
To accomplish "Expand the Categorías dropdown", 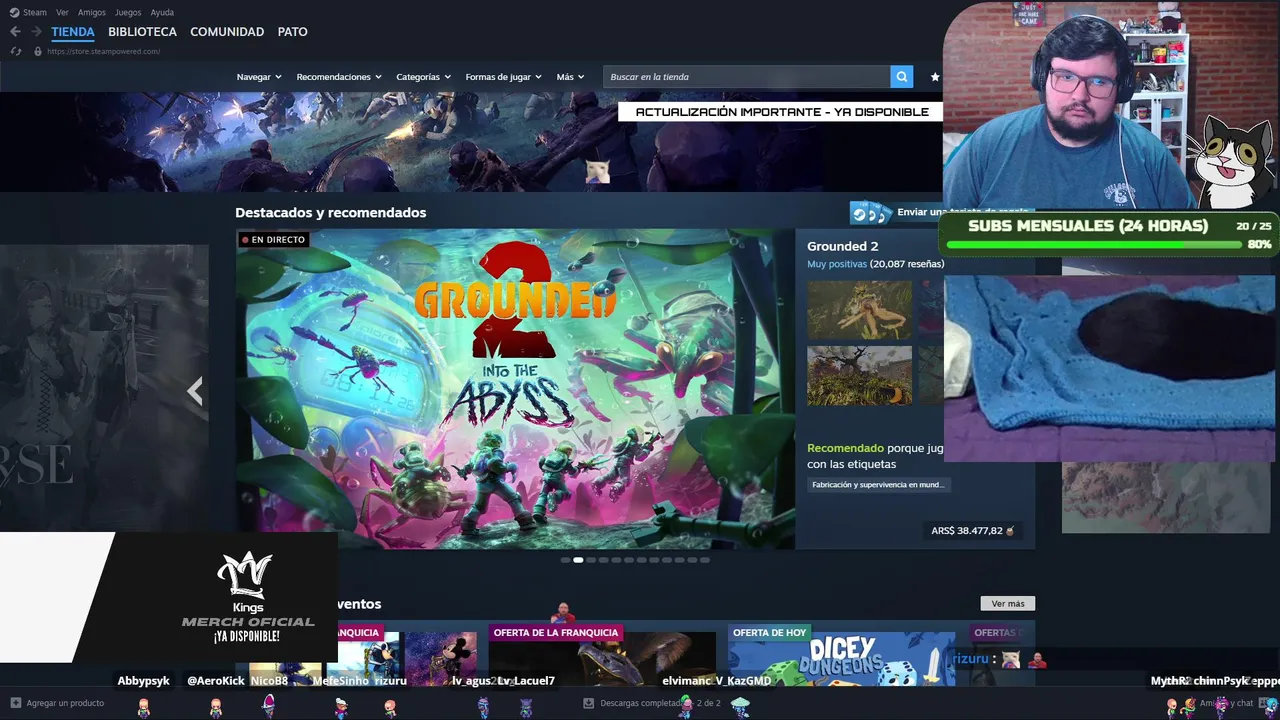I will point(423,77).
